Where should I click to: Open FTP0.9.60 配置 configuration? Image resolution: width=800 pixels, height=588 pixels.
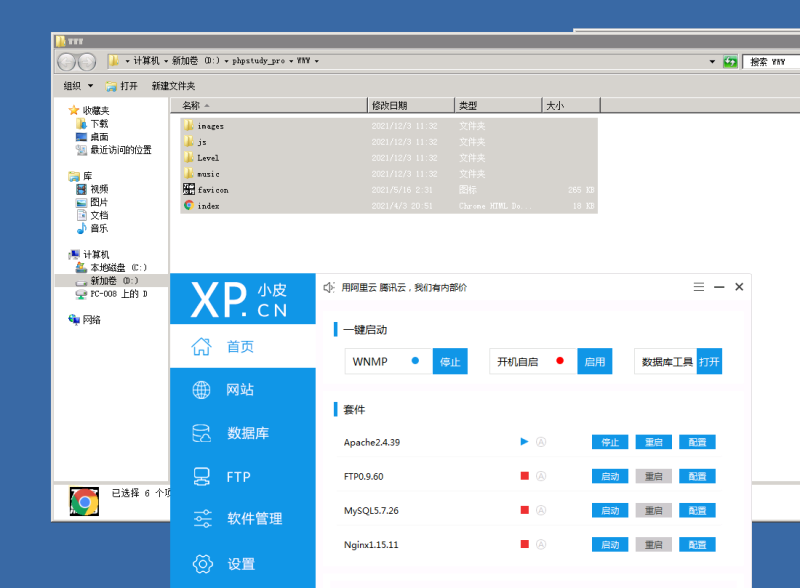(x=697, y=476)
